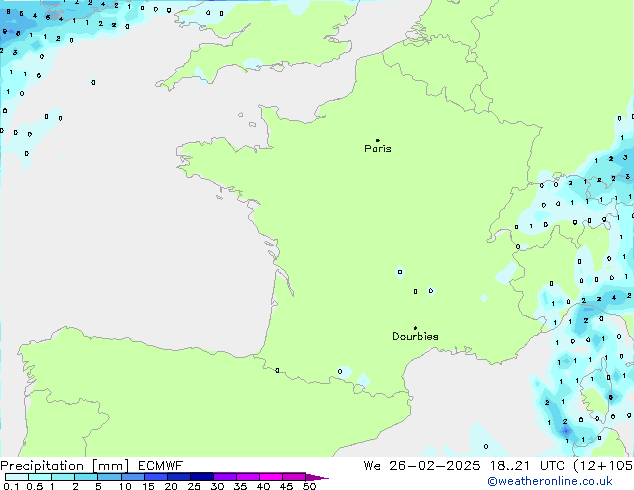Select the 40 to 45 mm legend swatch
The image size is (634, 490).
point(271,477)
